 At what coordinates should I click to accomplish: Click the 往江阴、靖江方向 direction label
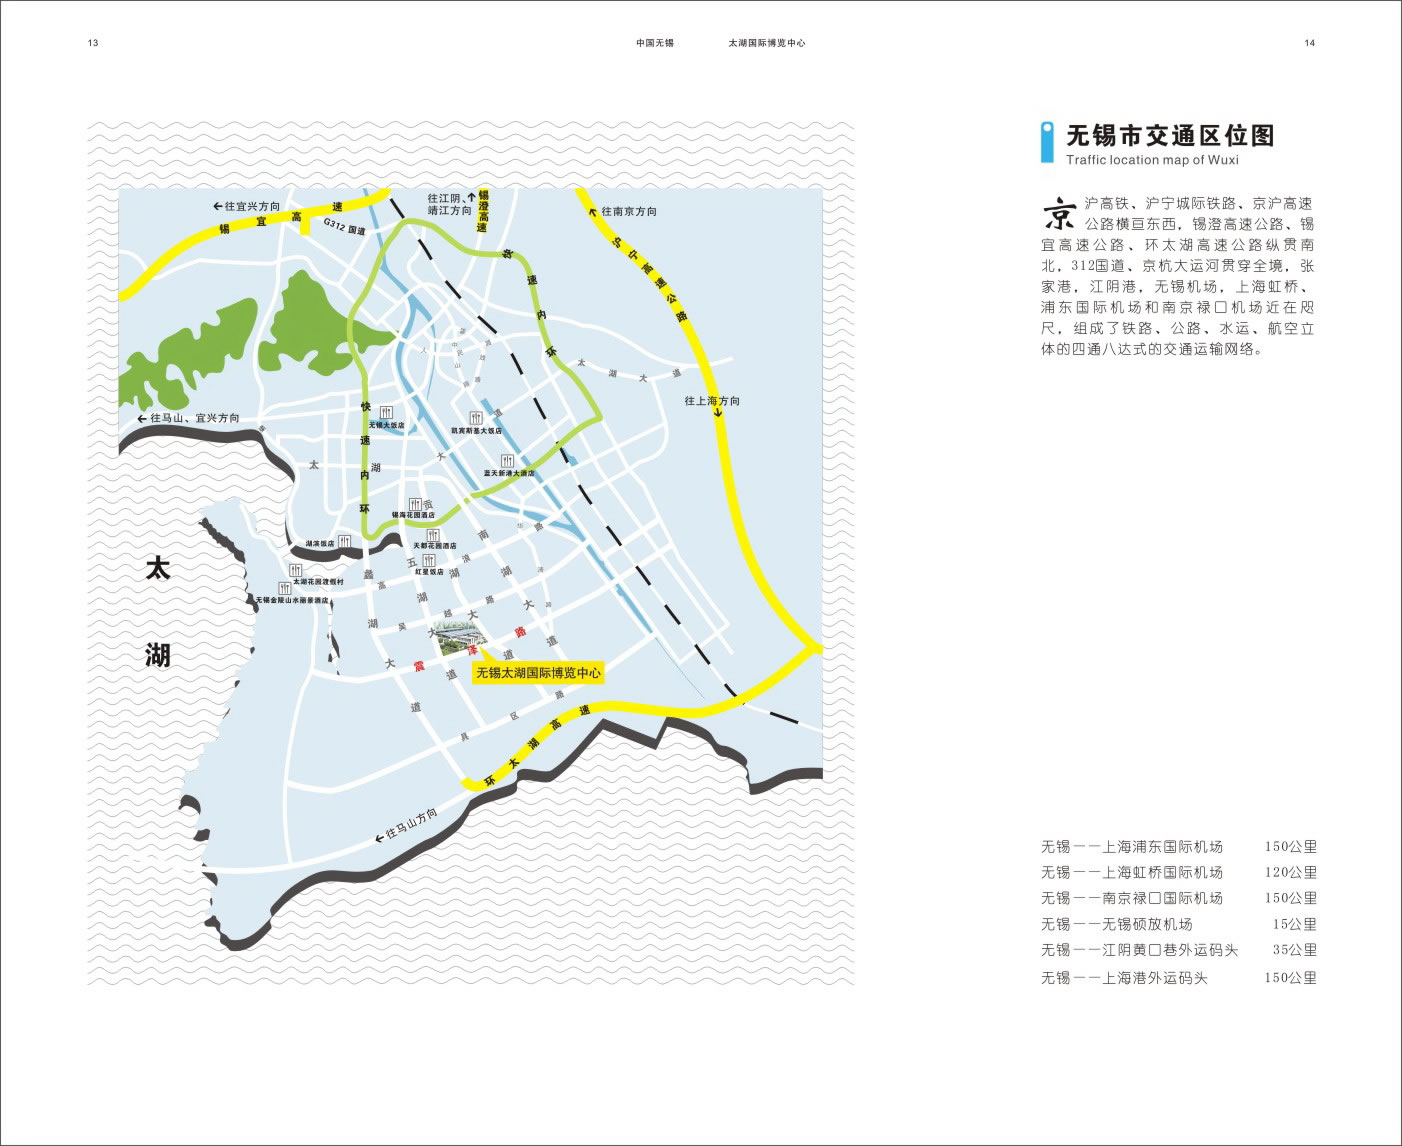(450, 205)
